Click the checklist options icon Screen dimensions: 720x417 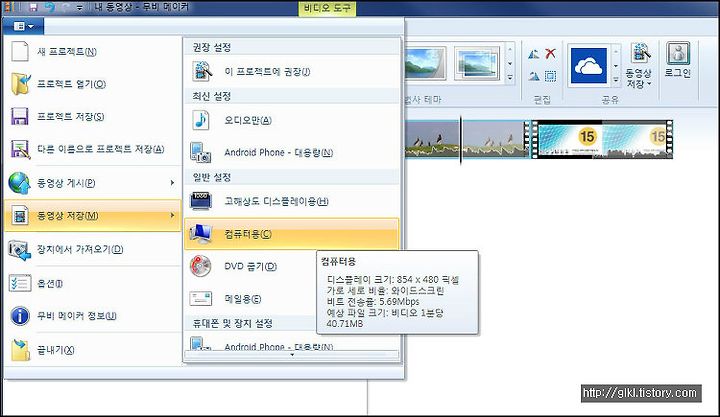(x=20, y=283)
